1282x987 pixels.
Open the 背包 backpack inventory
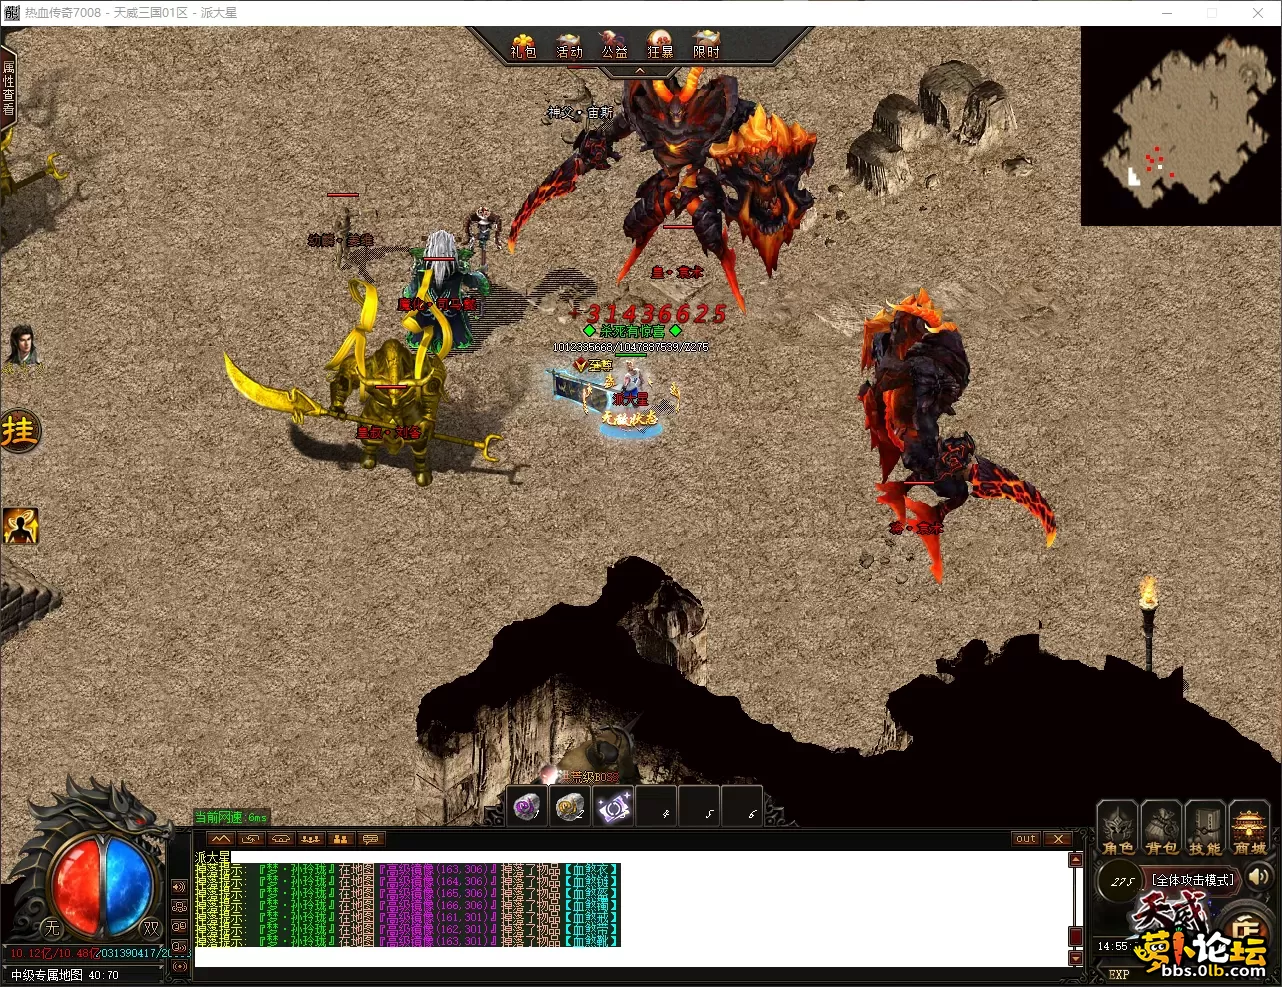click(x=1161, y=830)
